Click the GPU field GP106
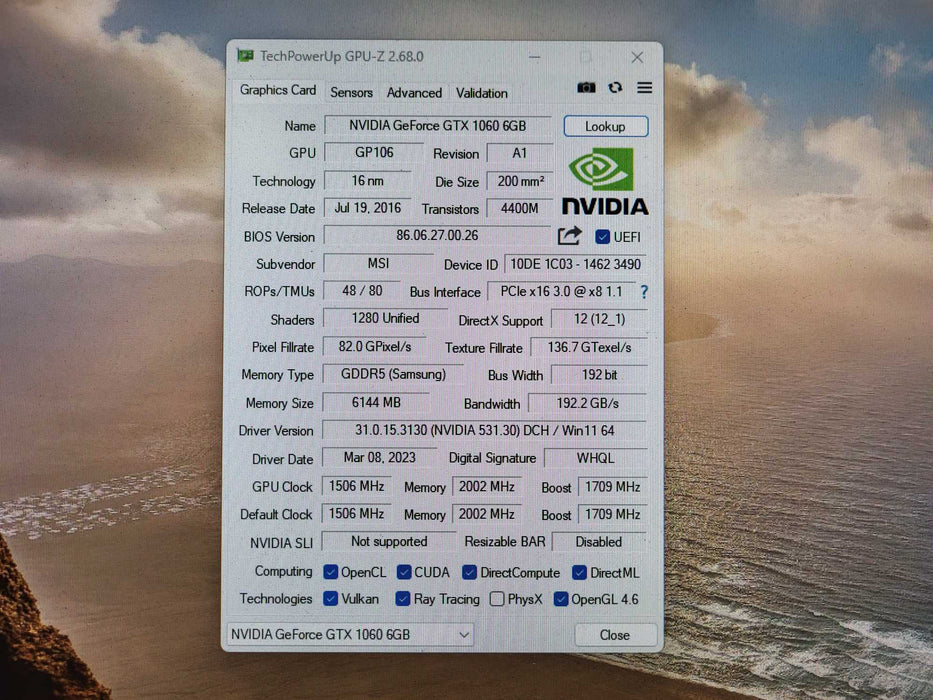 click(374, 152)
